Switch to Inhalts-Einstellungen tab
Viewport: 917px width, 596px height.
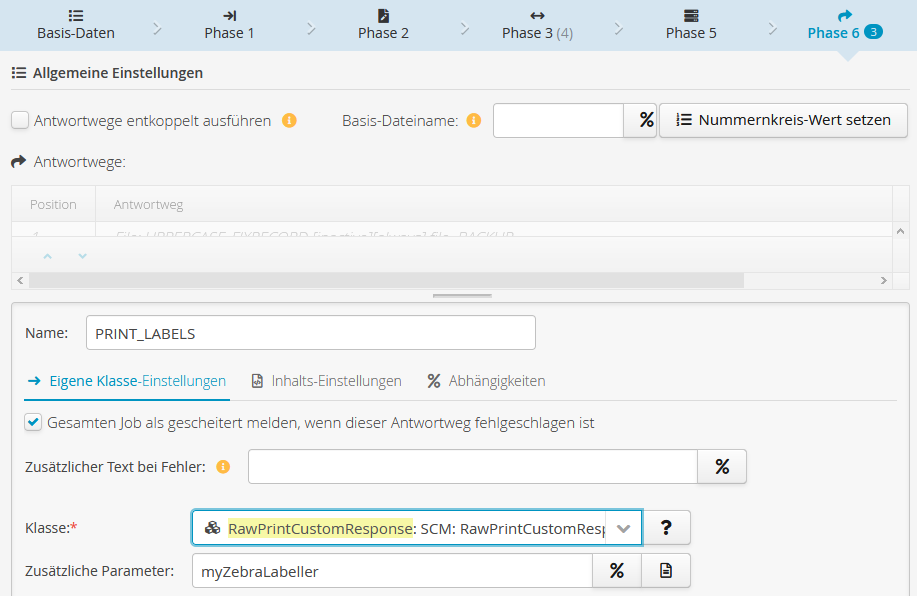(x=326, y=381)
